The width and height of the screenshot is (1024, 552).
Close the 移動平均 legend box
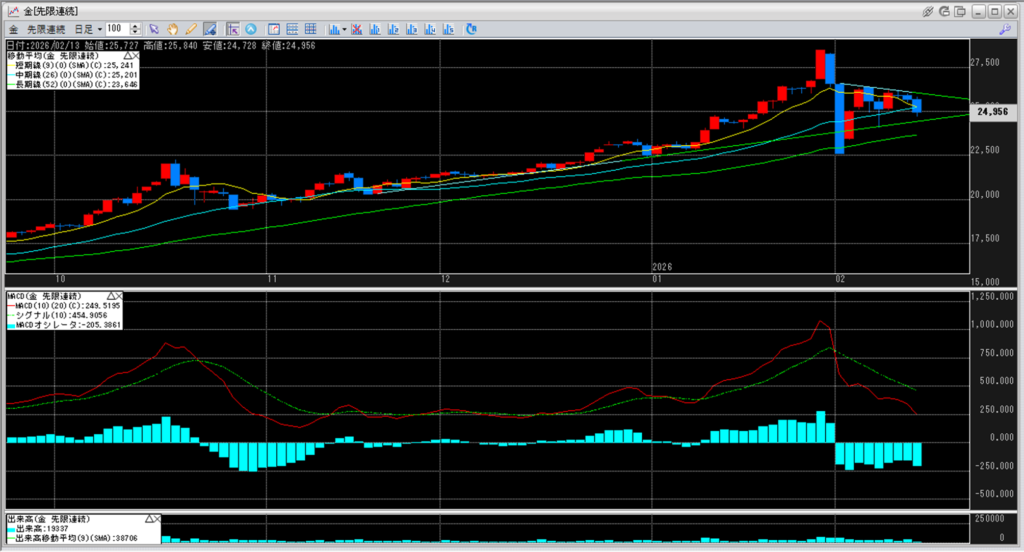pyautogui.click(x=136, y=57)
